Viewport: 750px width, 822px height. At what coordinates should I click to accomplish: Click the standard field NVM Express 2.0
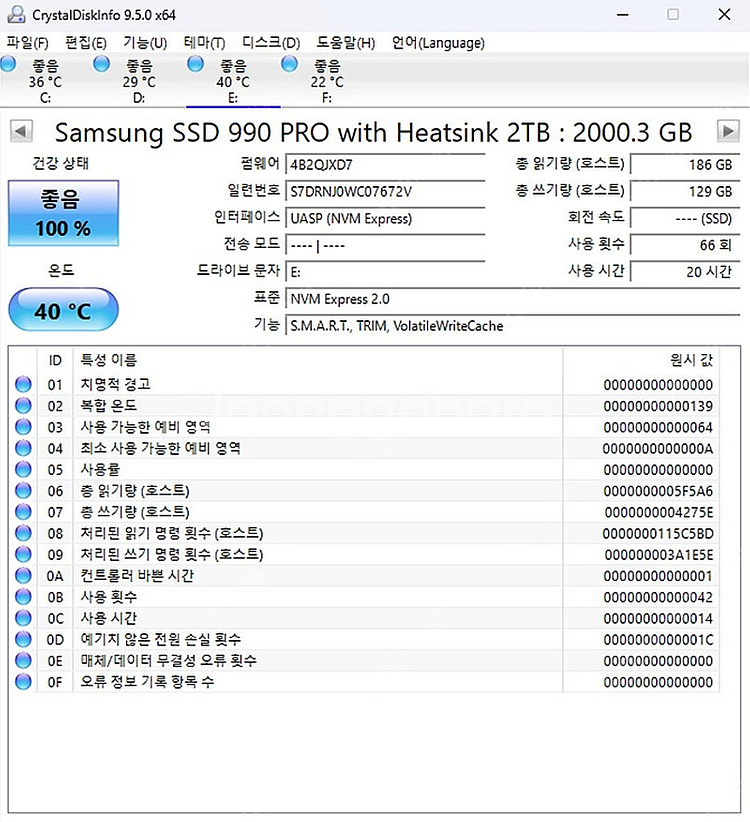513,299
